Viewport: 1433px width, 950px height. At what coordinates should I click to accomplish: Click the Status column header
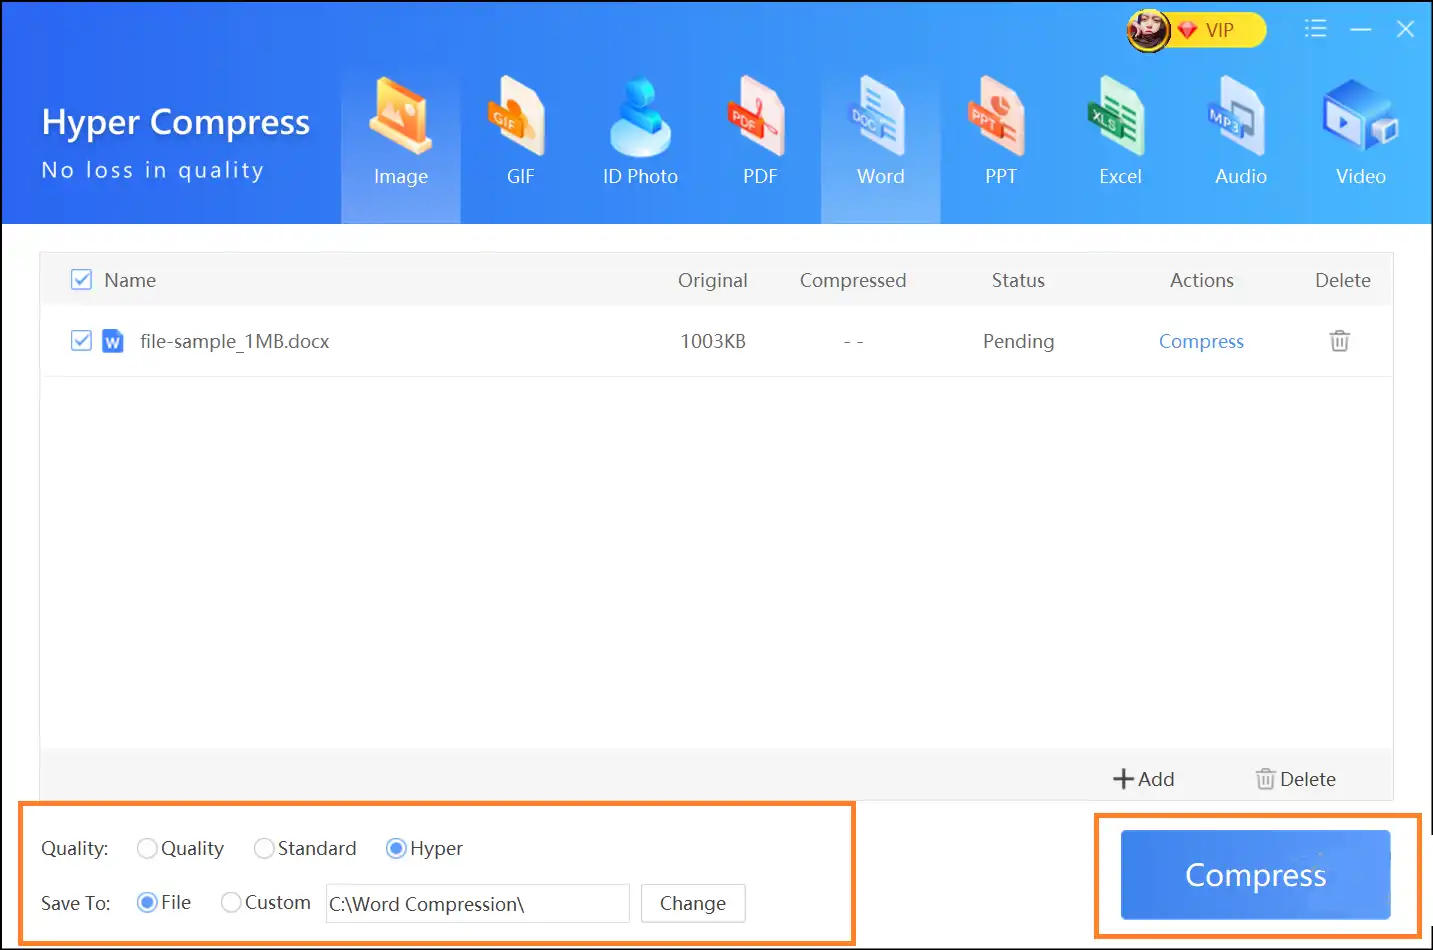[x=1018, y=280]
